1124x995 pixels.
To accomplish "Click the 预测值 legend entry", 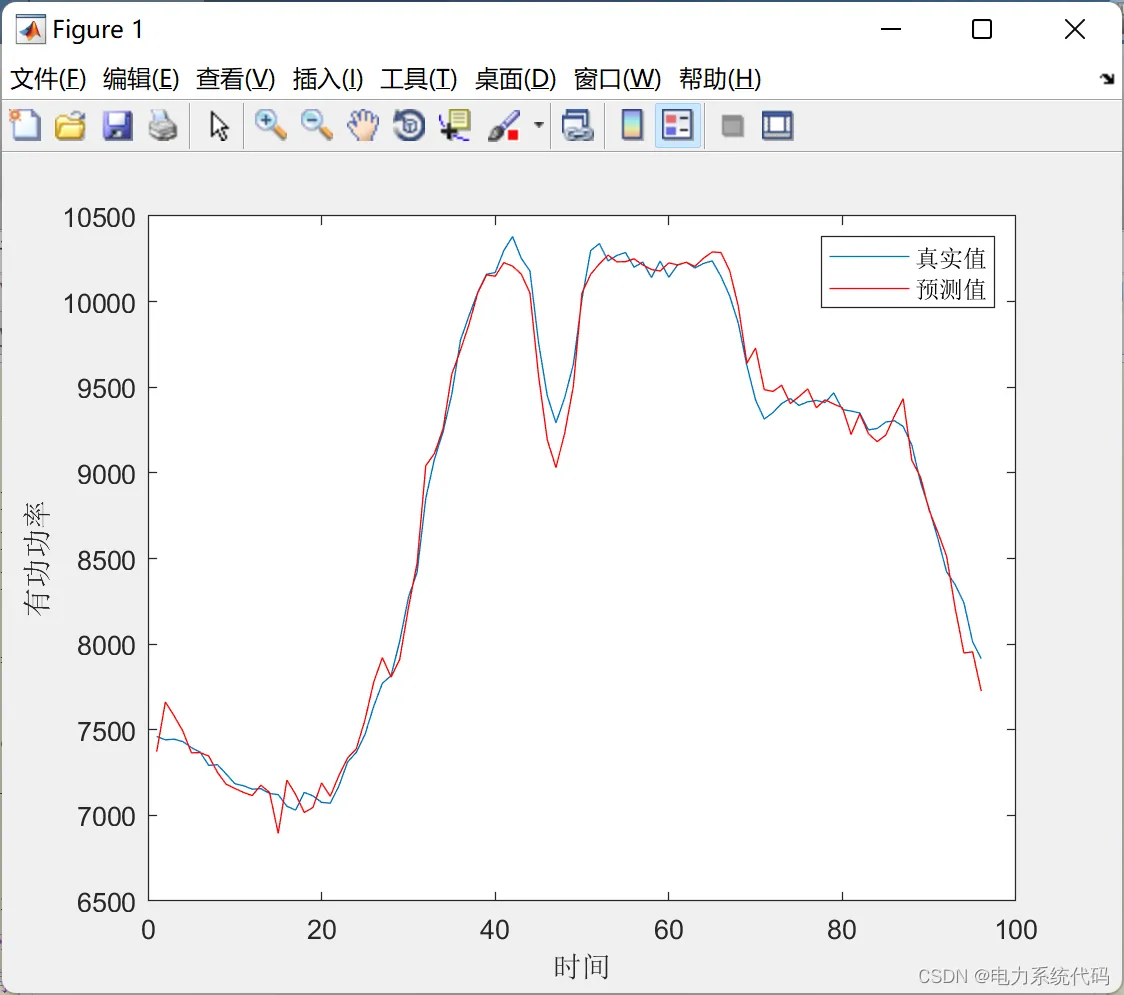I will [x=951, y=289].
